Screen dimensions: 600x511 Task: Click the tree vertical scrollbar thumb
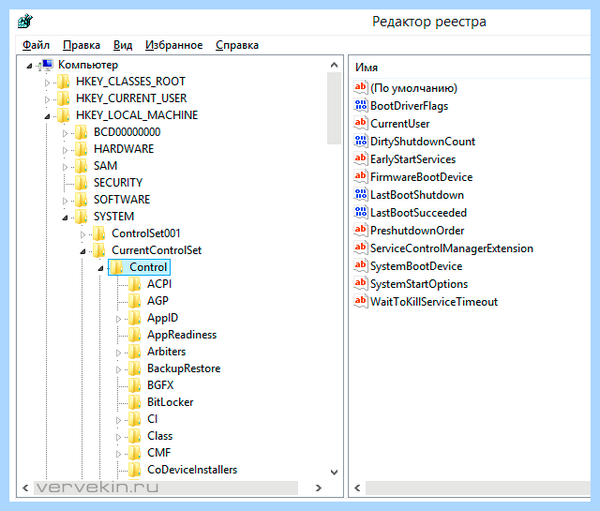334,108
